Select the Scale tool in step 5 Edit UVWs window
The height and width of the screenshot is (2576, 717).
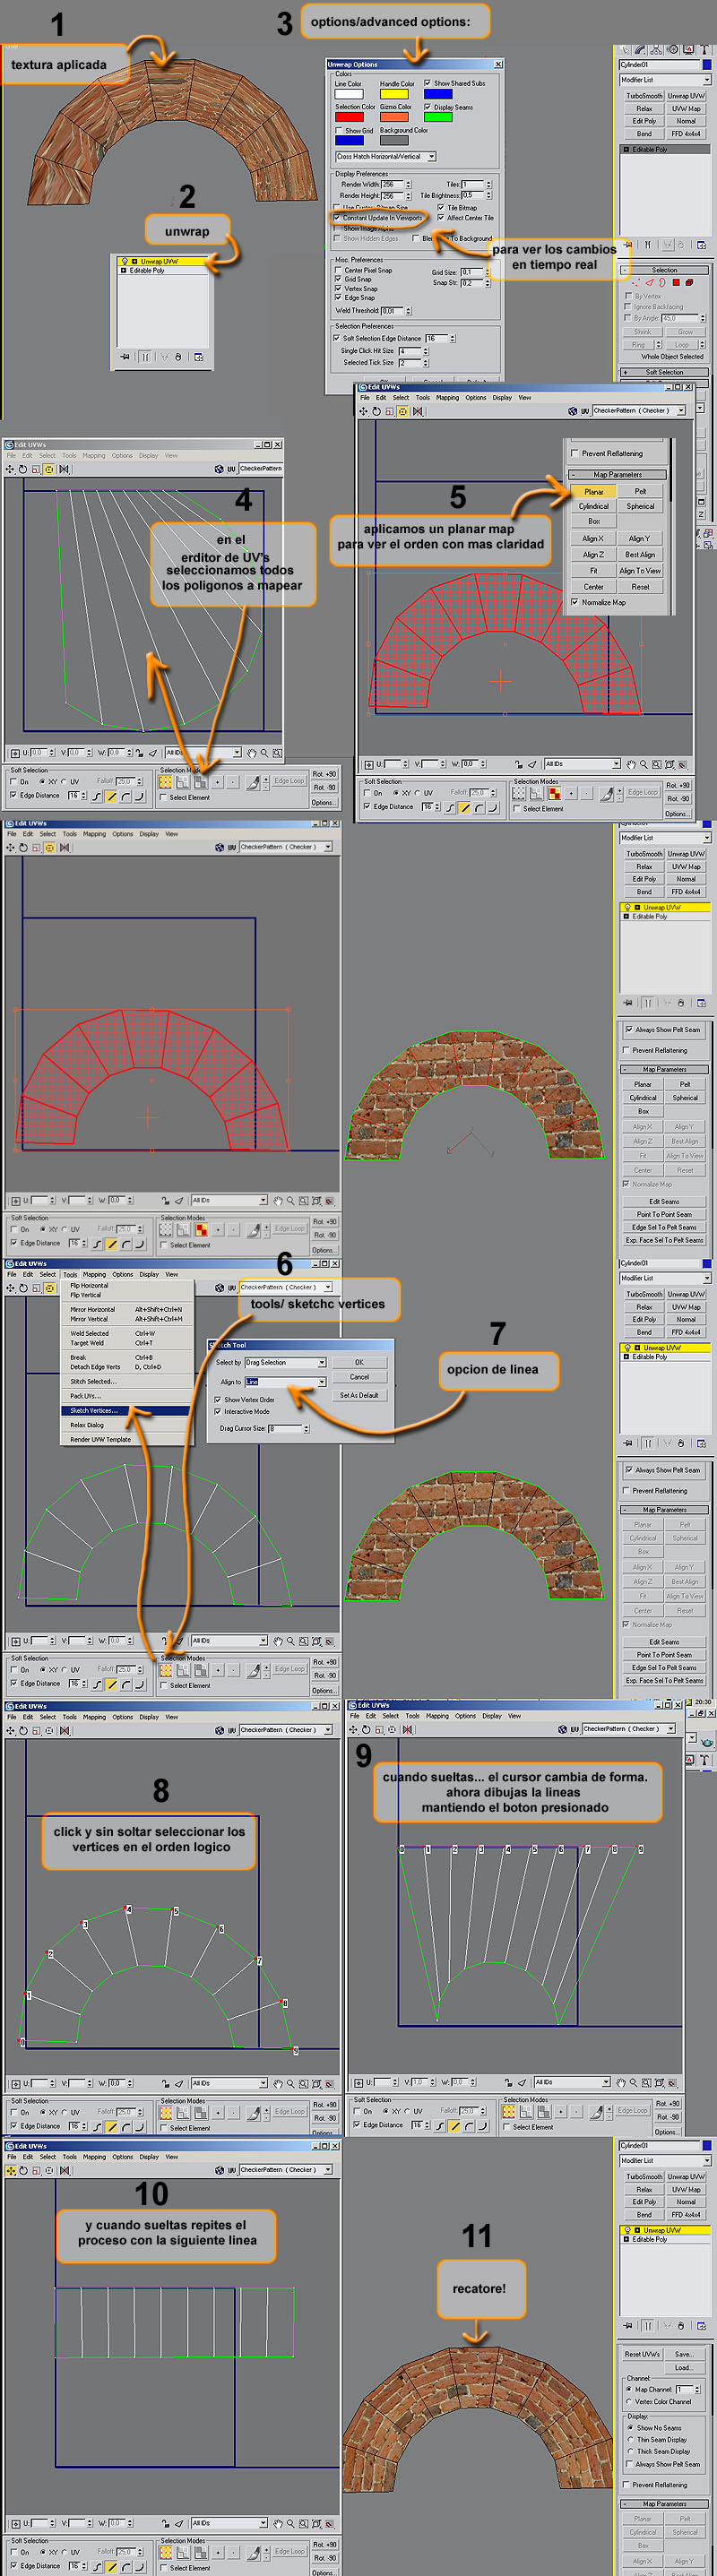(390, 411)
